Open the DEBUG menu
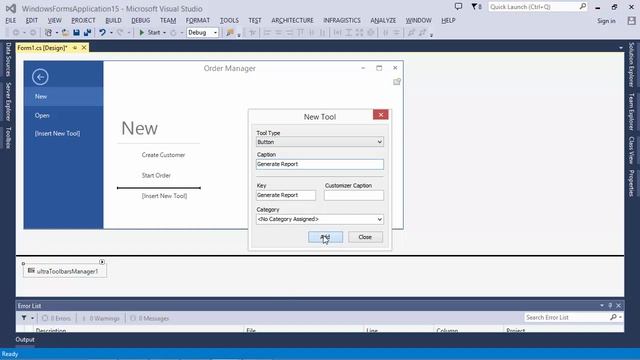 point(140,20)
